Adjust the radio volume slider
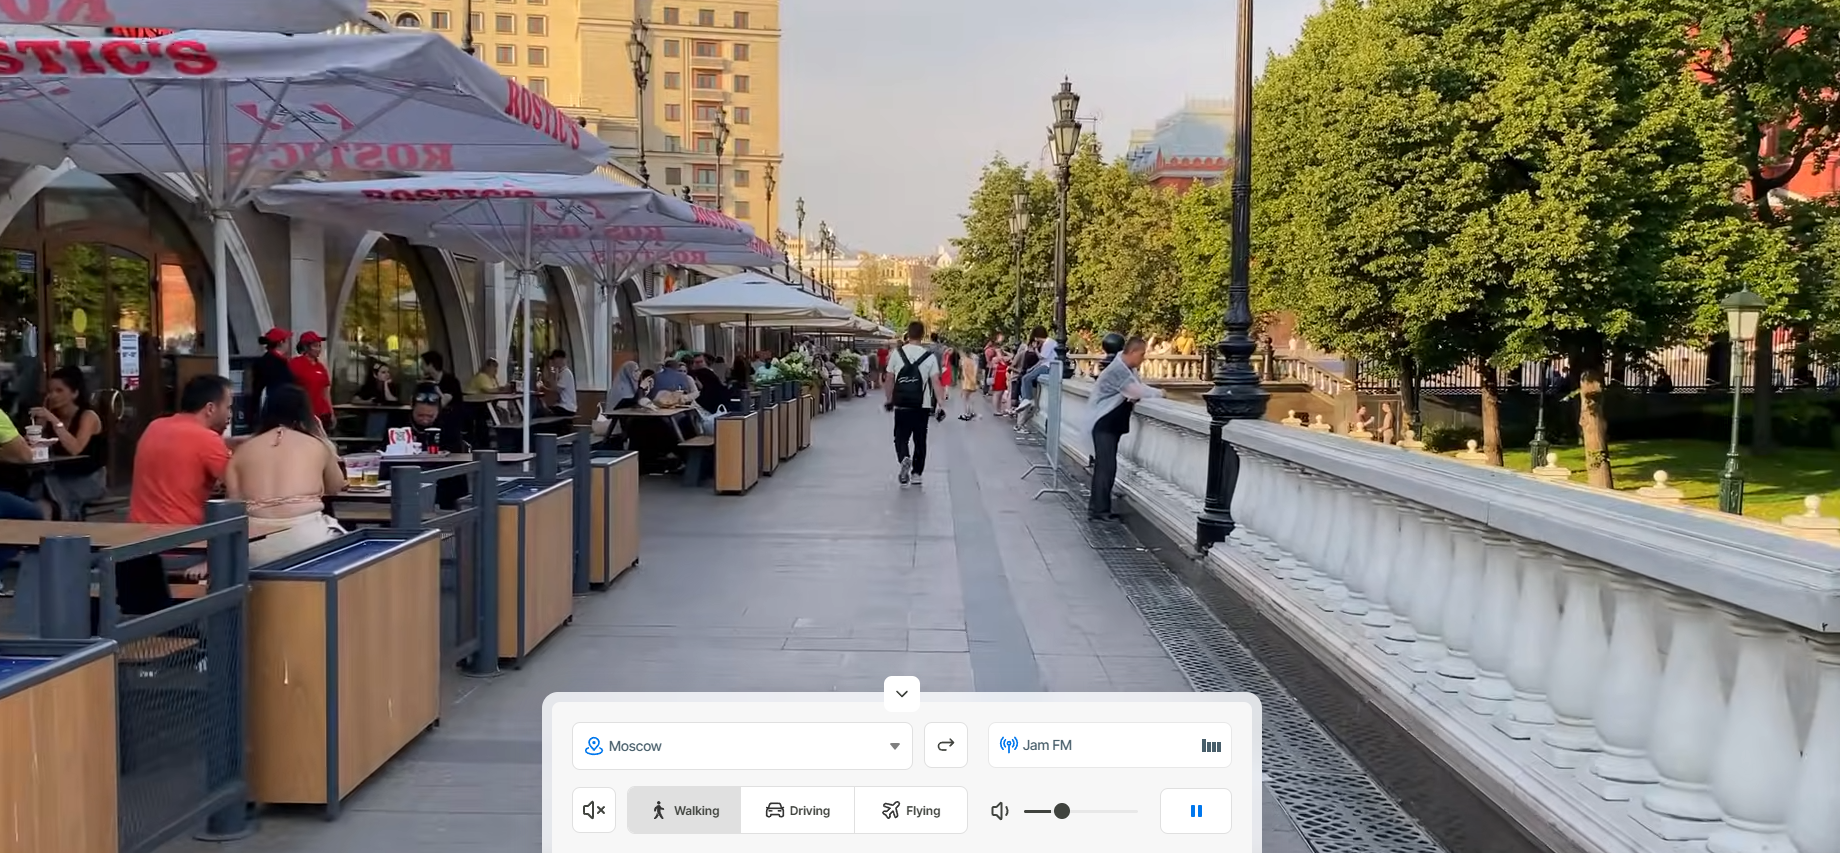Viewport: 1840px width, 853px height. [x=1081, y=811]
